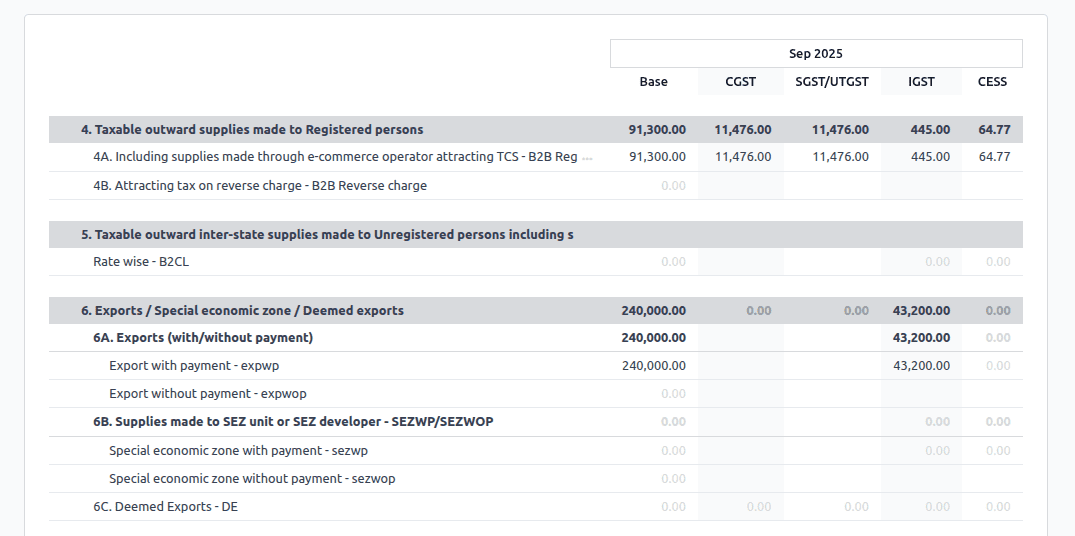1075x536 pixels.
Task: Click the SGST/UTGST column header
Action: 832,82
